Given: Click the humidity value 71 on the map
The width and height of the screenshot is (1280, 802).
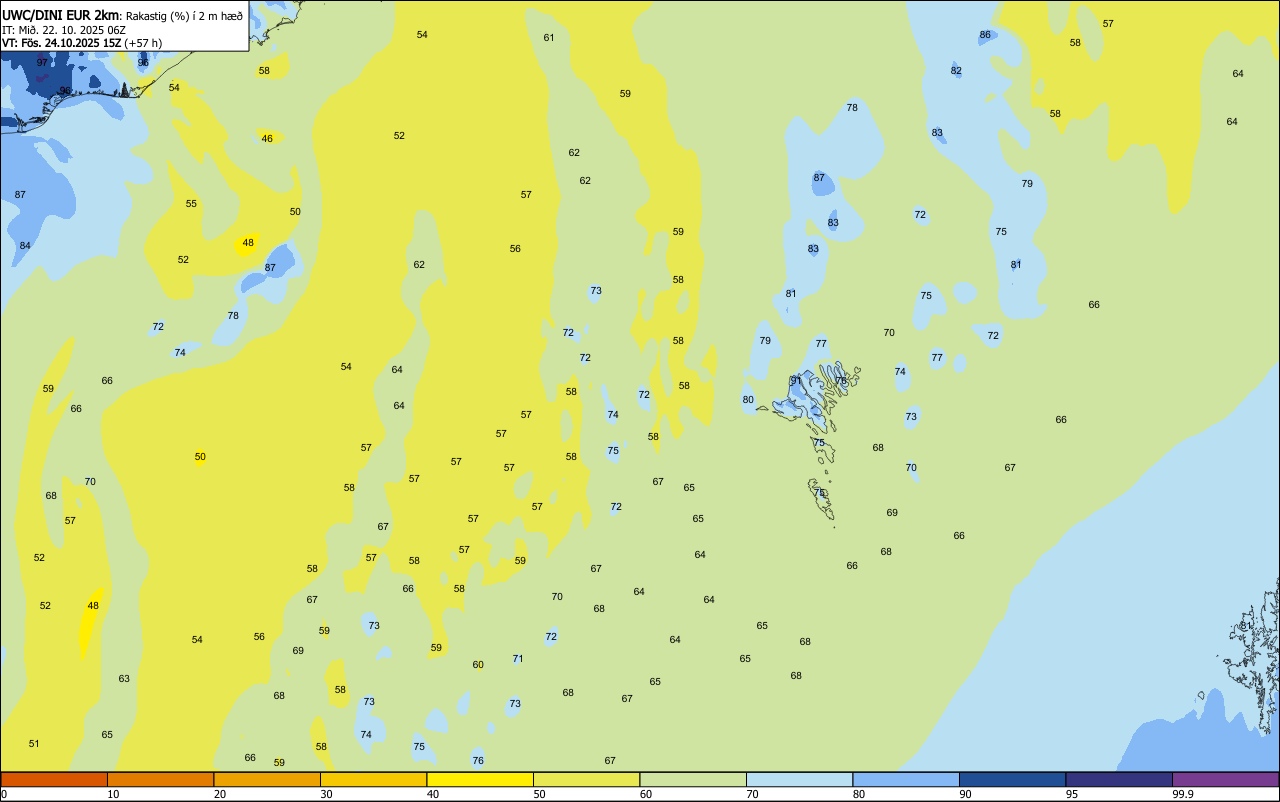Looking at the screenshot, I should (x=518, y=658).
